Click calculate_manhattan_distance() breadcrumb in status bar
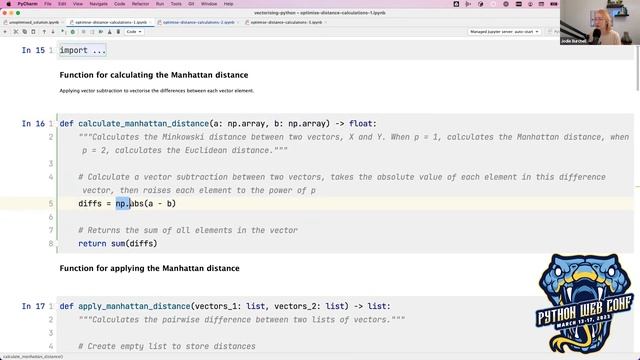 [x=33, y=357]
